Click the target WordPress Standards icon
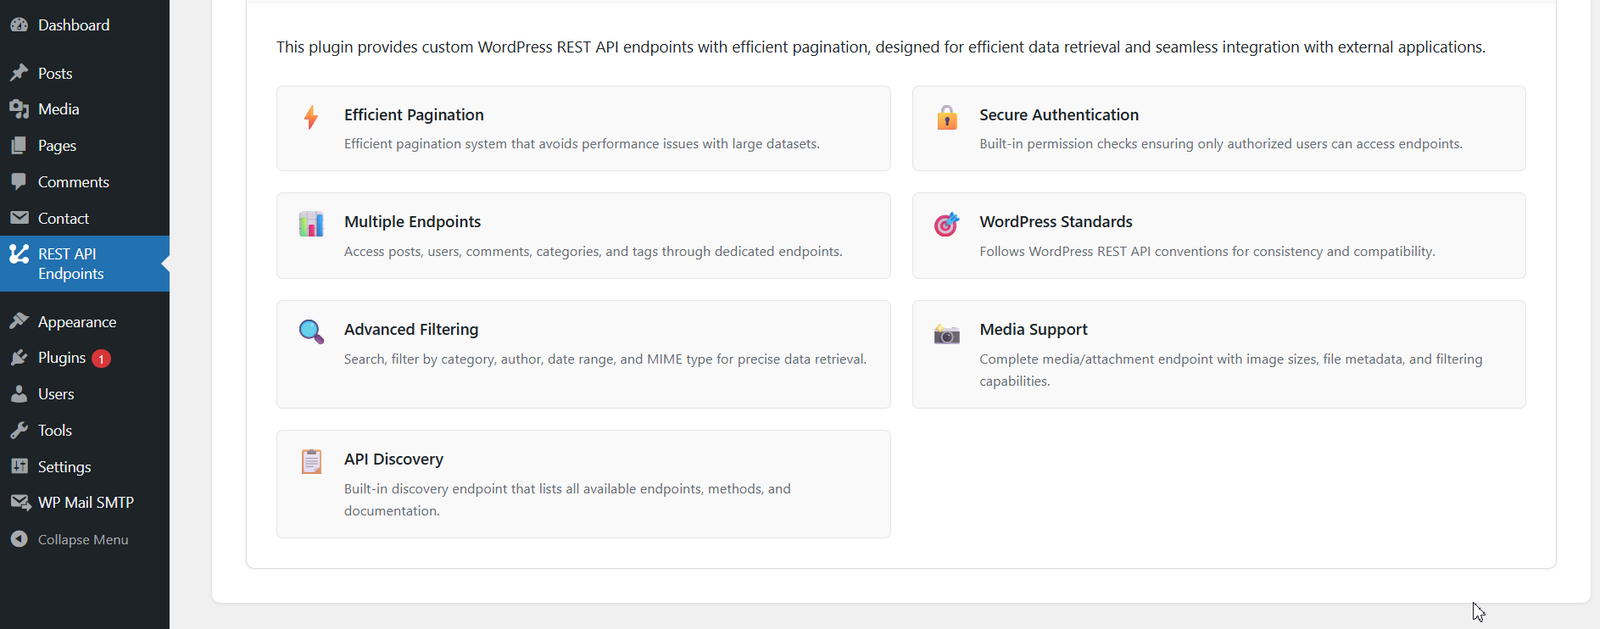This screenshot has height=629, width=1600. click(947, 224)
